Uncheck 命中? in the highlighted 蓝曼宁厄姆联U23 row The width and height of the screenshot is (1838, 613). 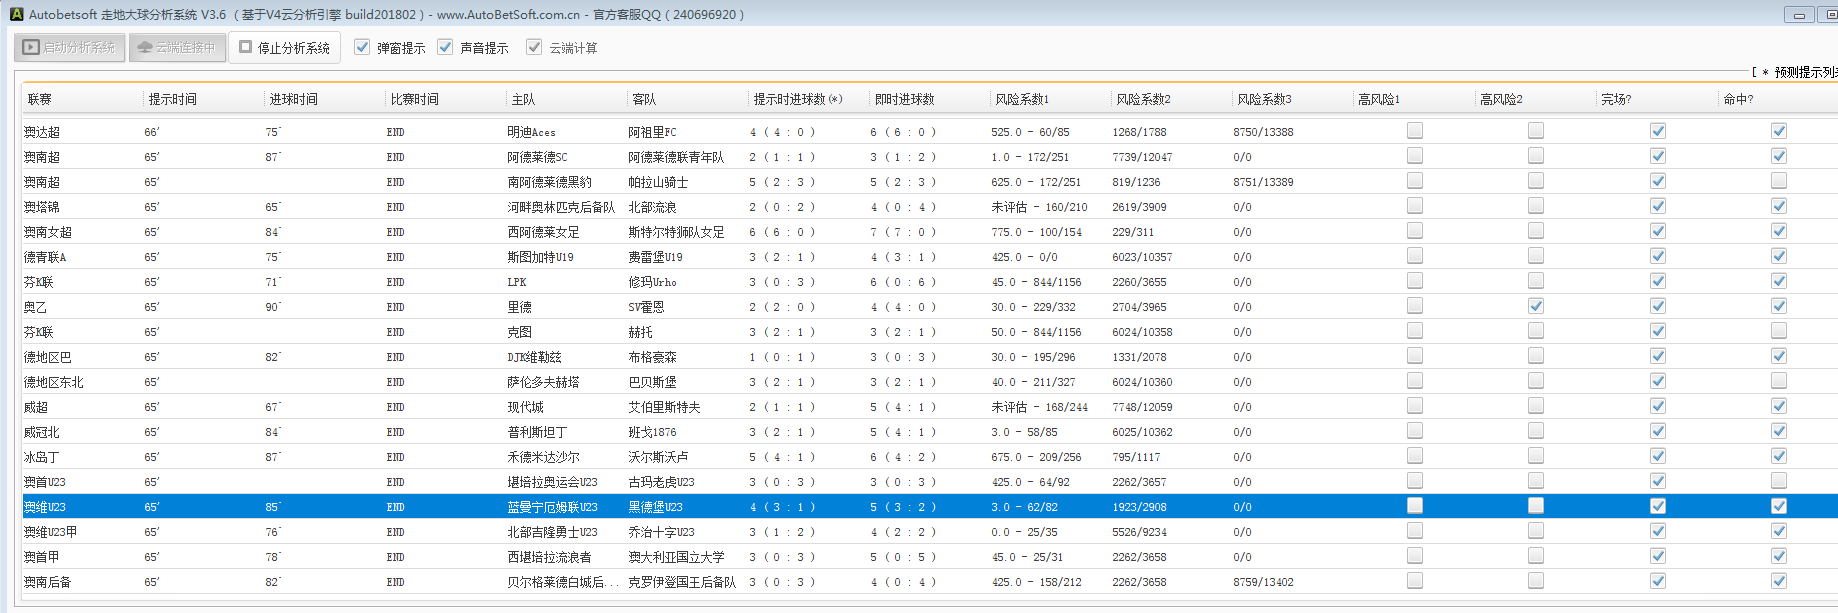(x=1779, y=506)
